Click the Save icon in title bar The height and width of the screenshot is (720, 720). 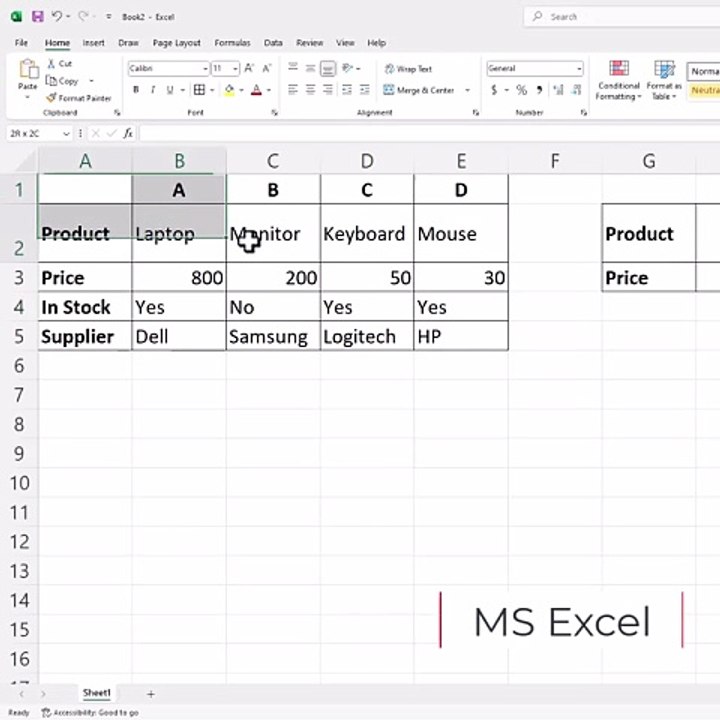pos(37,17)
